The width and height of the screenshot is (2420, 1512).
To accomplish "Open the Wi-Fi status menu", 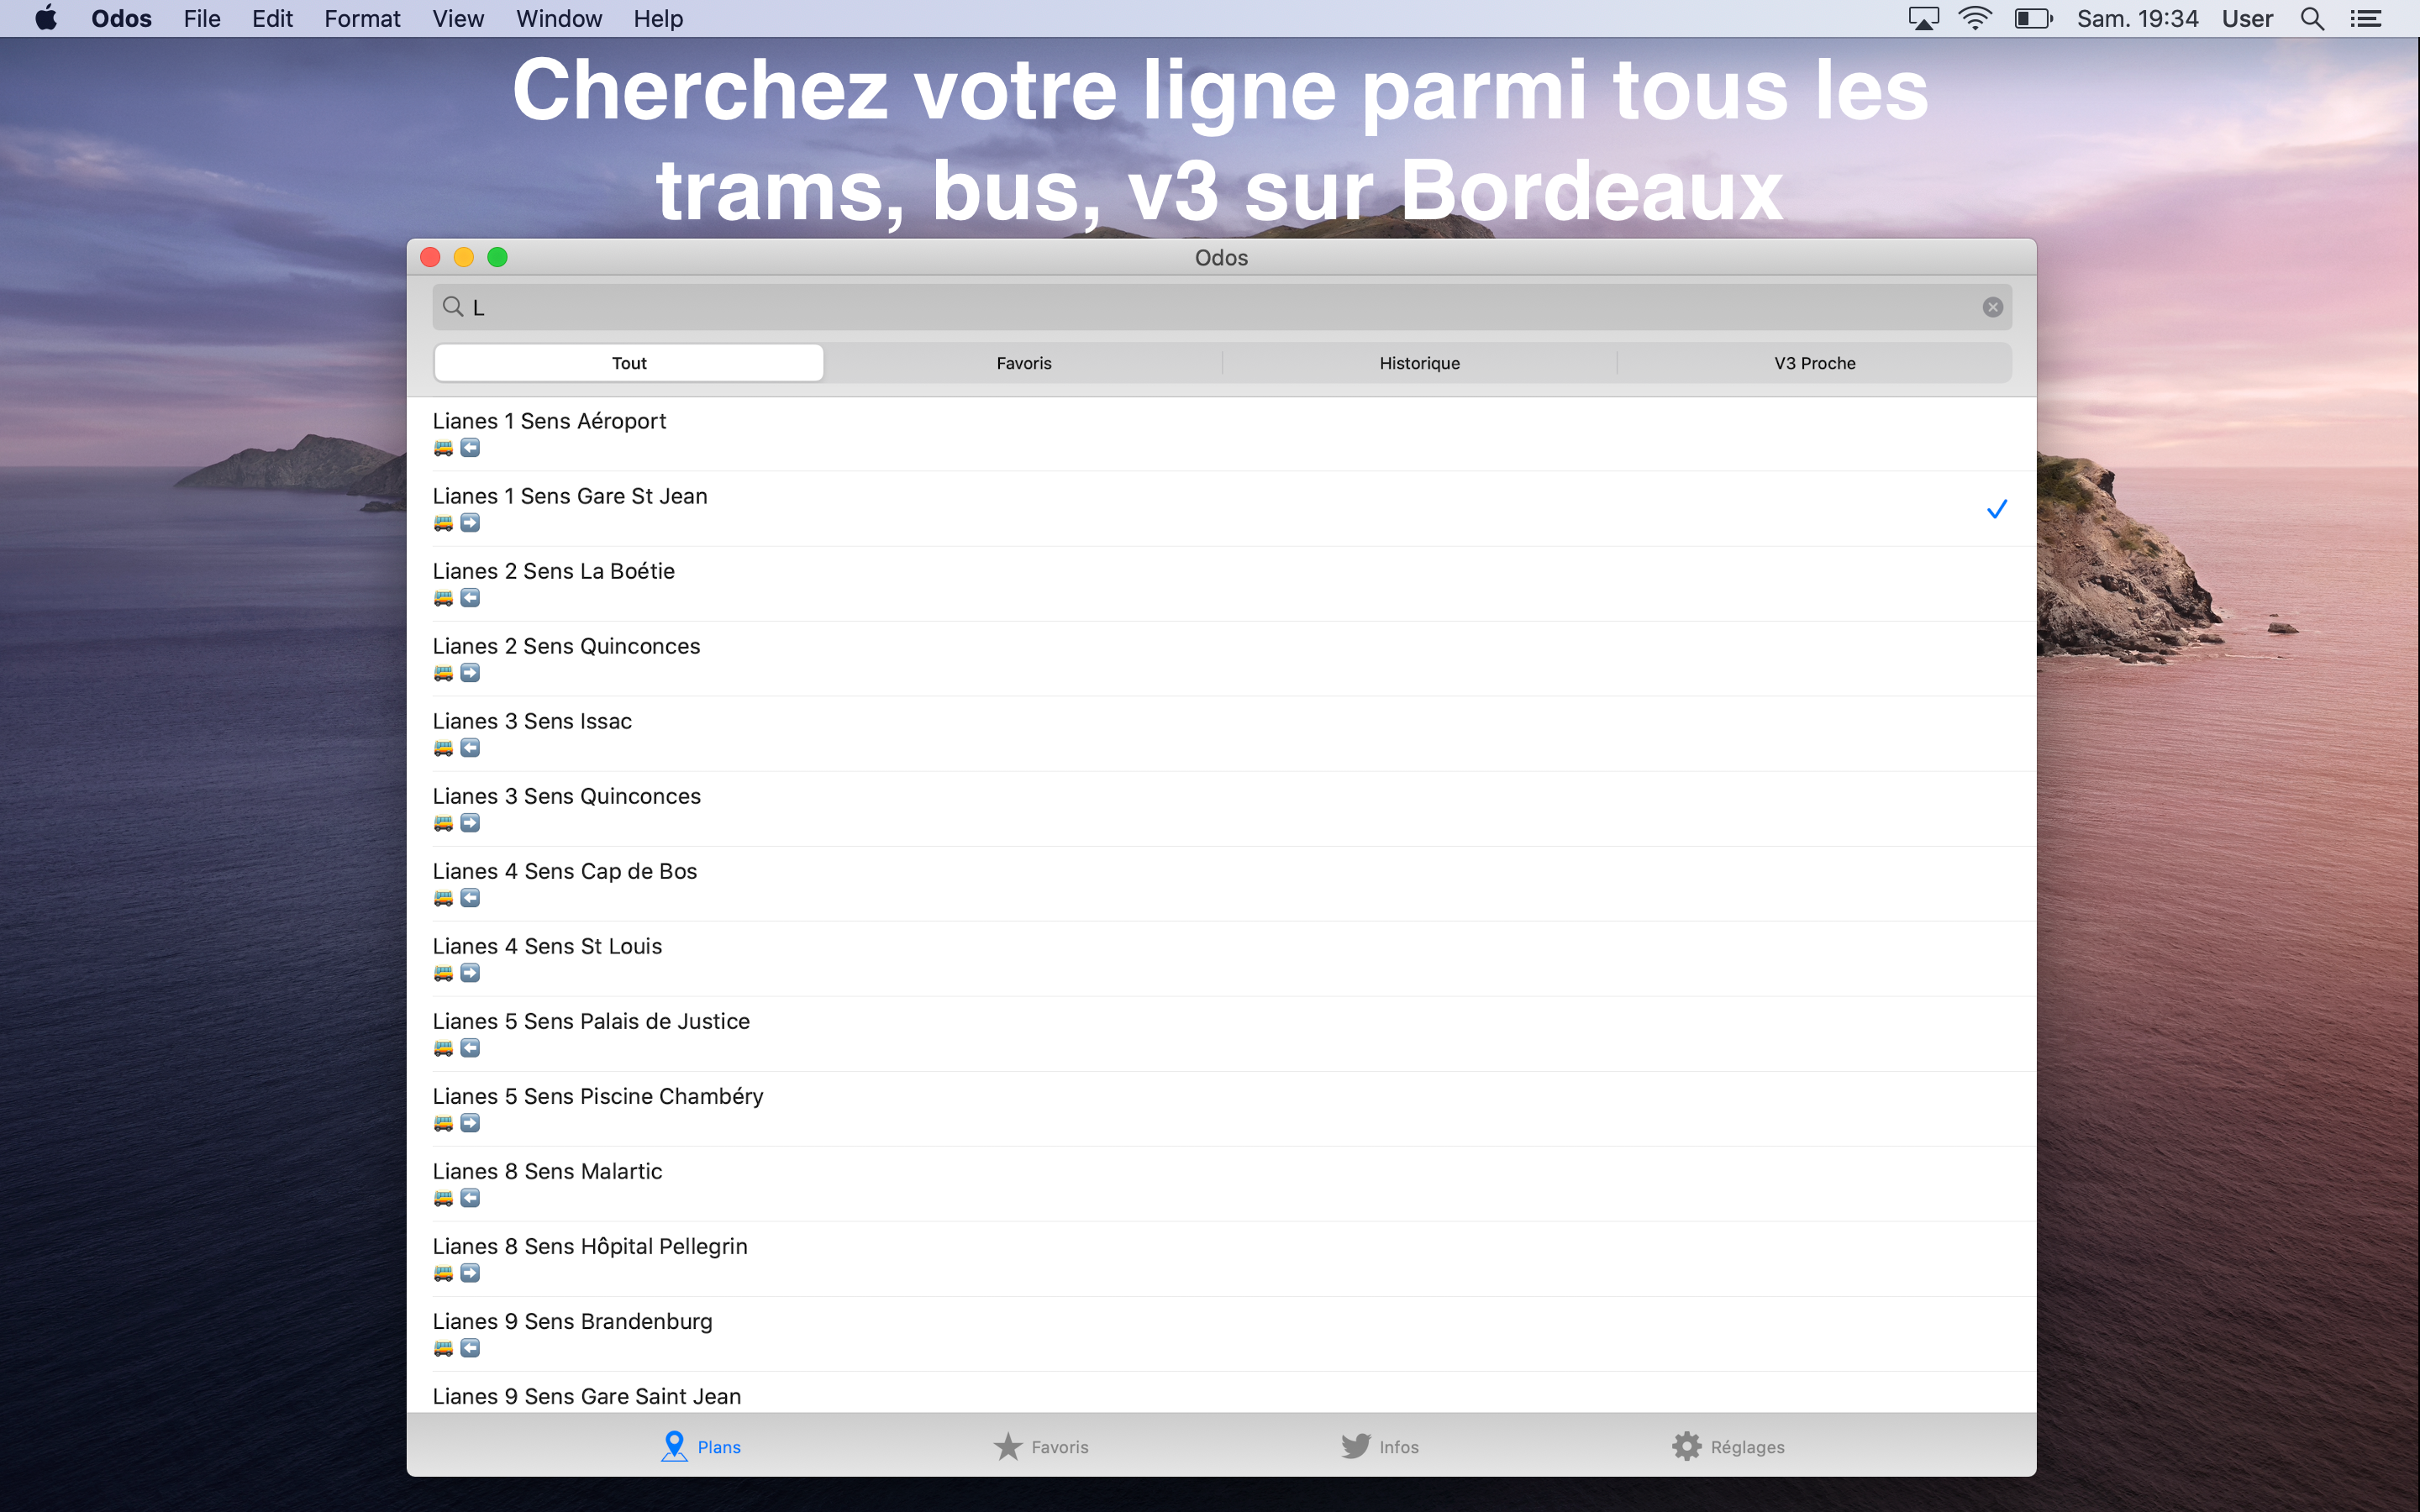I will (x=1974, y=19).
